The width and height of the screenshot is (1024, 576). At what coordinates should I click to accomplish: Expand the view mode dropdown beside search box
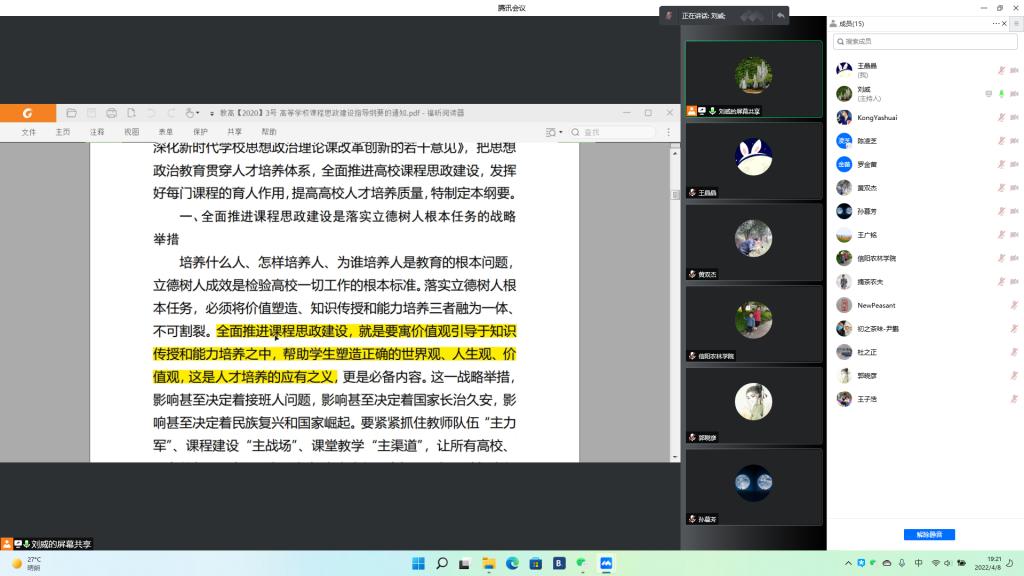coord(553,132)
